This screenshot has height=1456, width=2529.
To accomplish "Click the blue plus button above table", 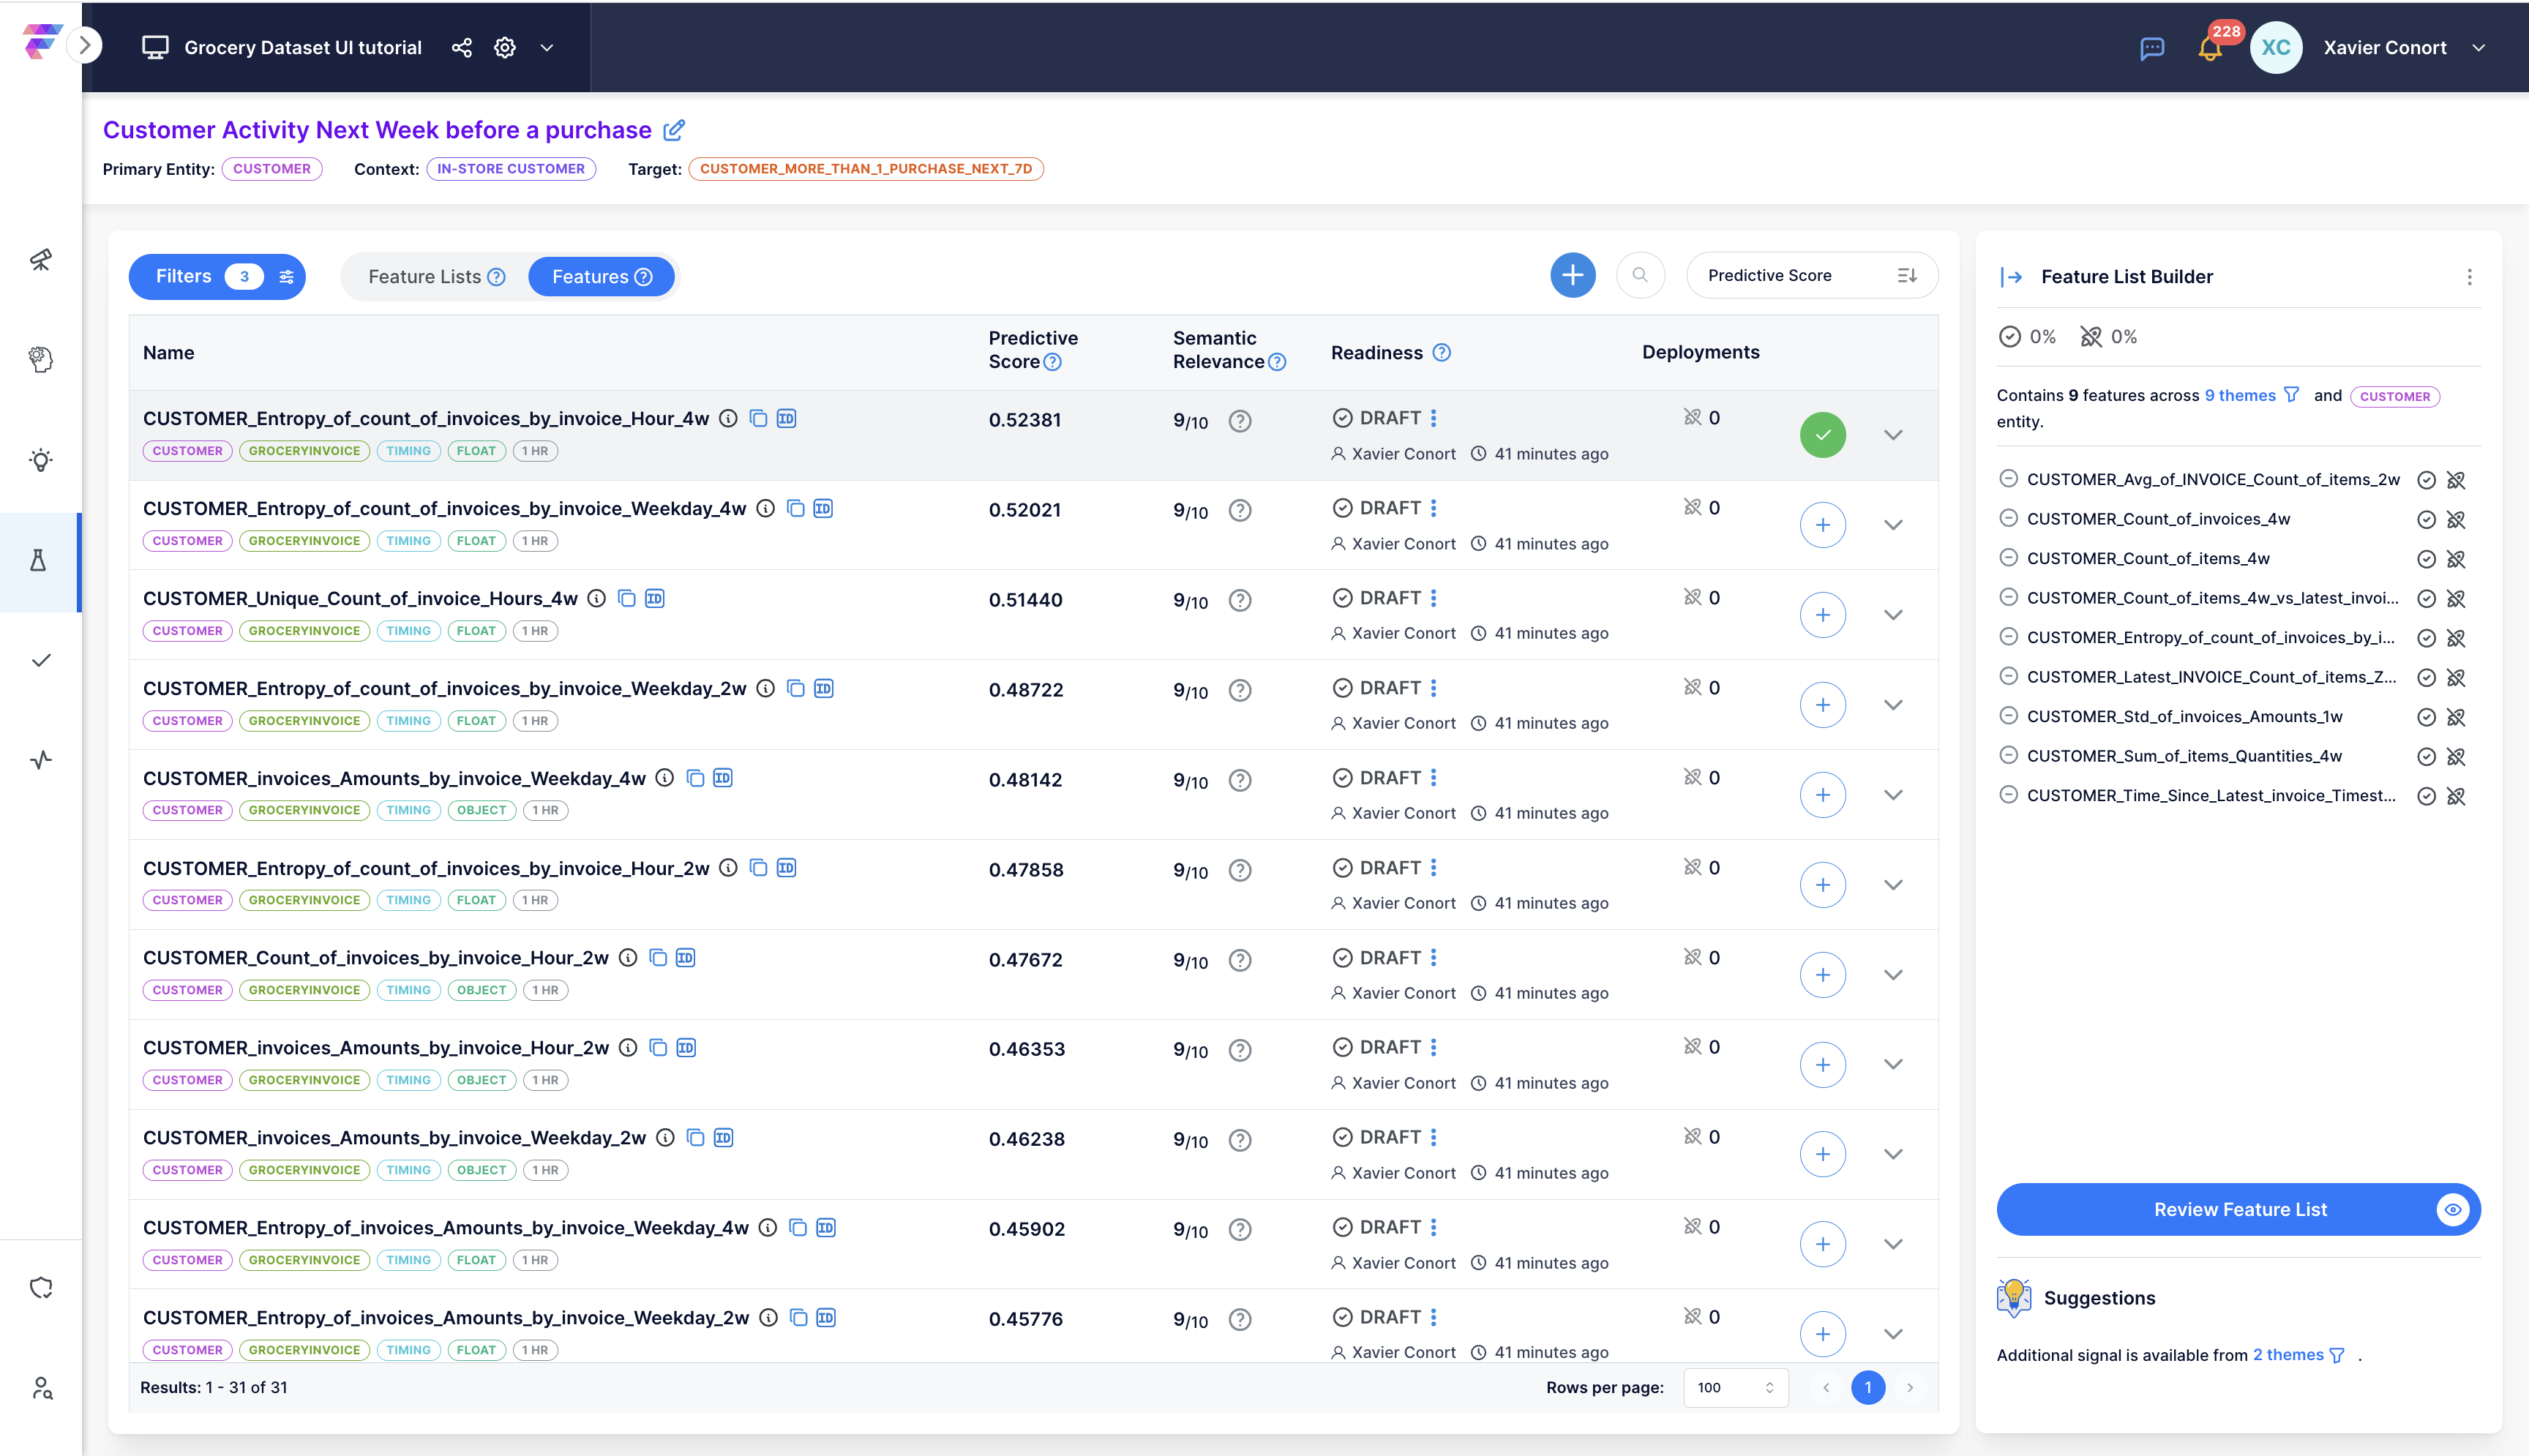I will [x=1573, y=275].
